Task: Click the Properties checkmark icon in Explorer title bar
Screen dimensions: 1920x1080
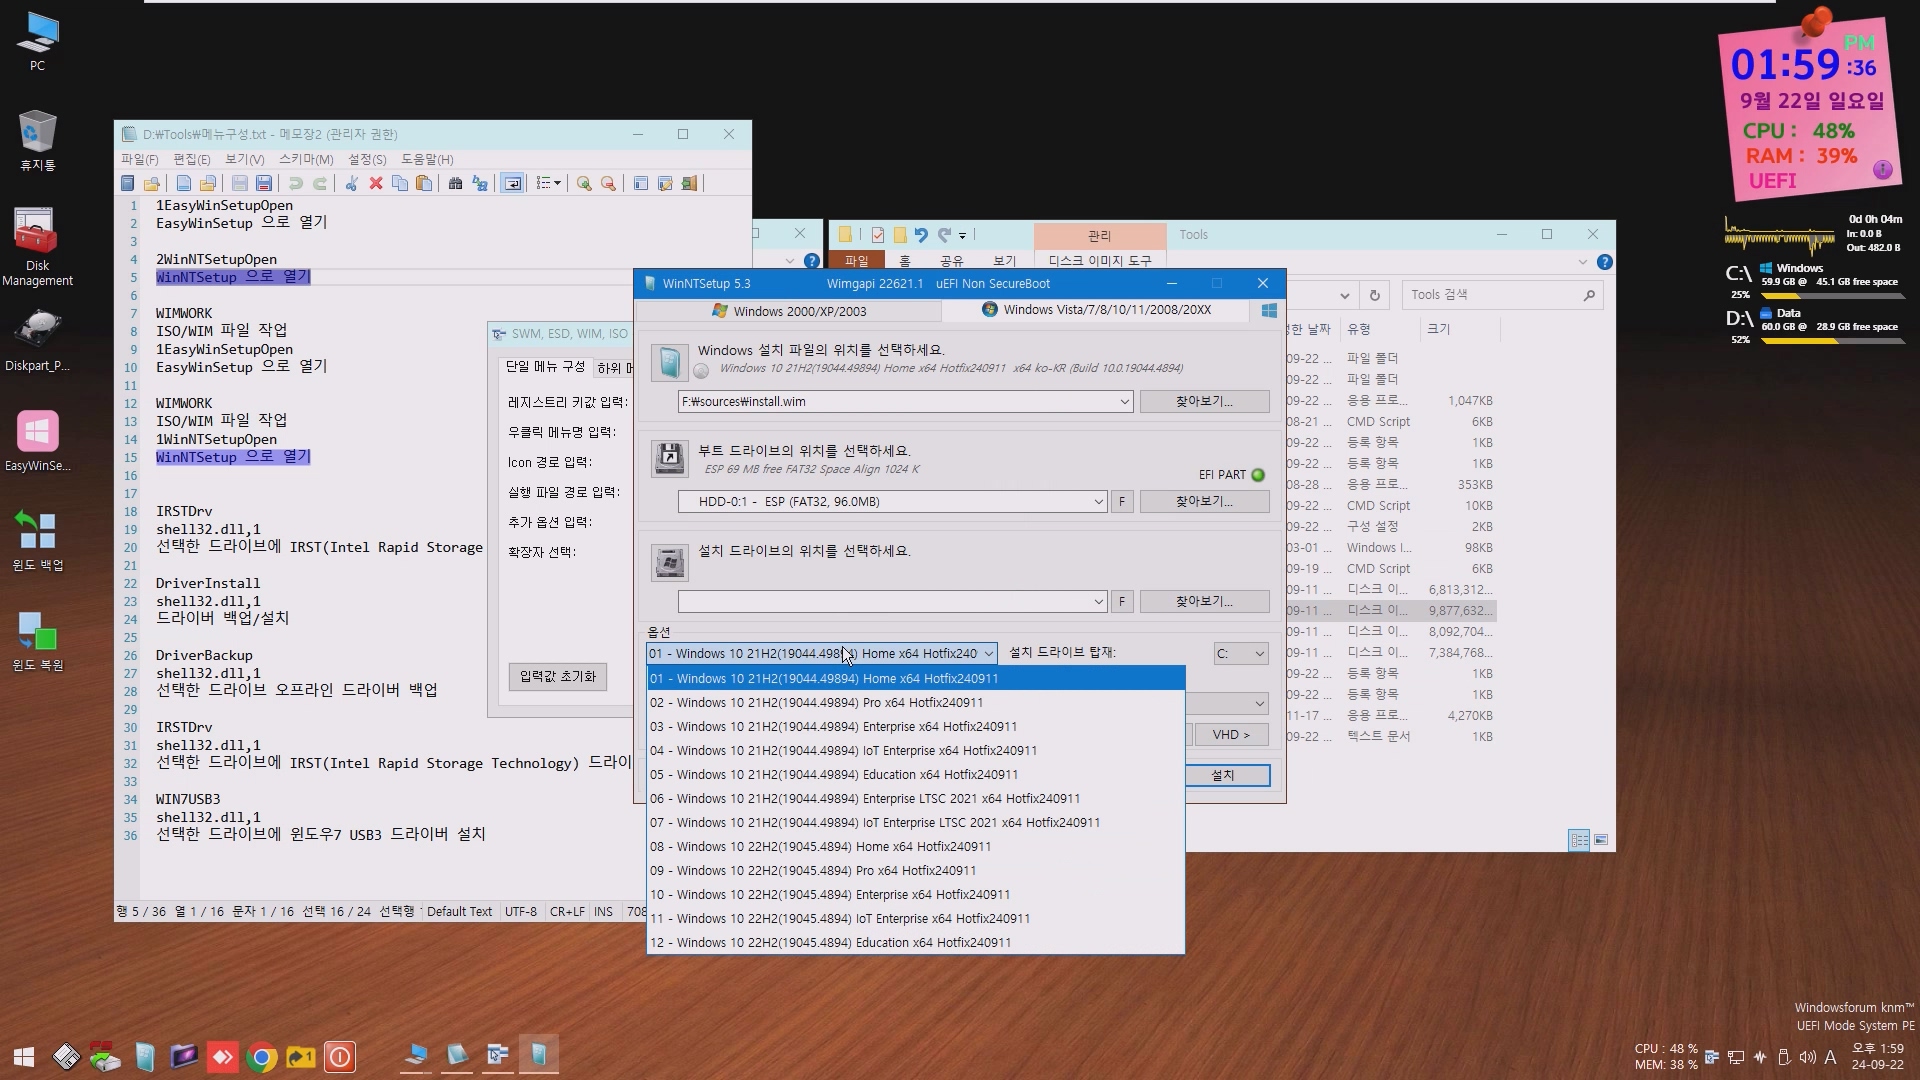Action: click(877, 235)
